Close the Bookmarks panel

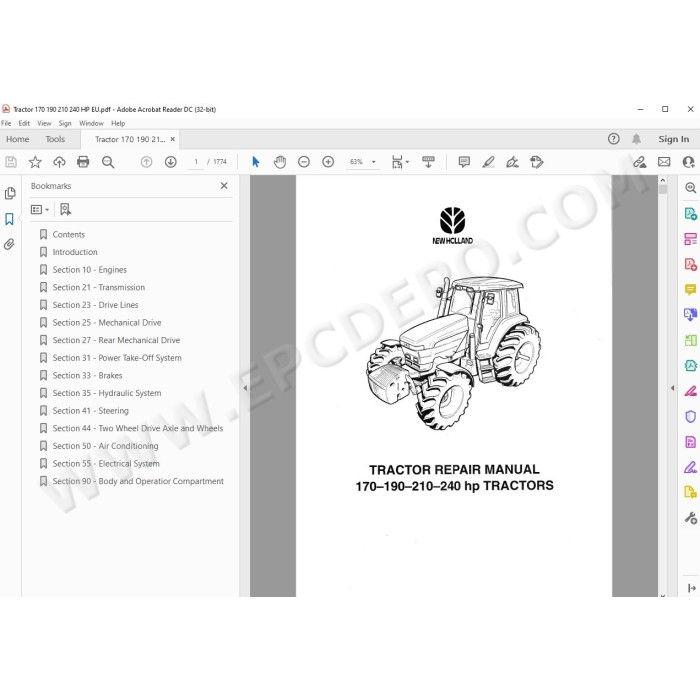point(224,186)
